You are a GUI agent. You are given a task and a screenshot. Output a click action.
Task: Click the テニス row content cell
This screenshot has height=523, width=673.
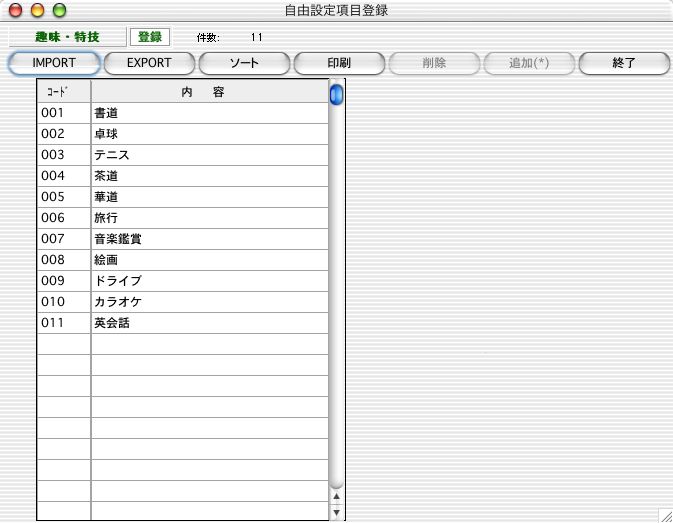point(209,155)
